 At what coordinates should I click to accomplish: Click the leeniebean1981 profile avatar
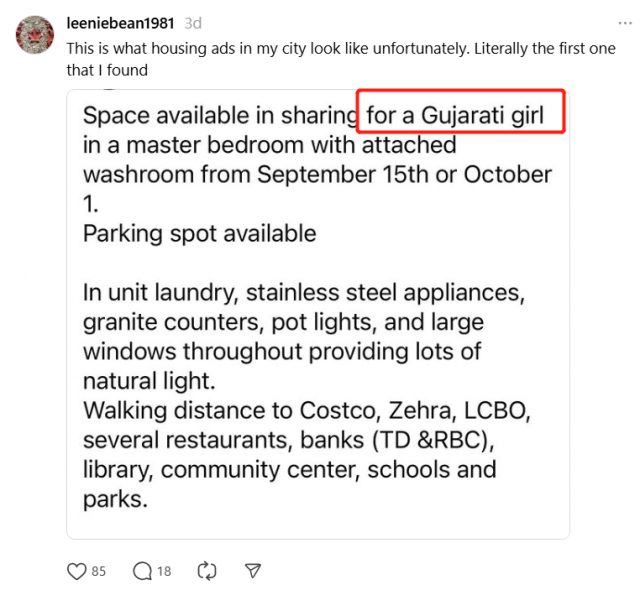click(x=35, y=35)
